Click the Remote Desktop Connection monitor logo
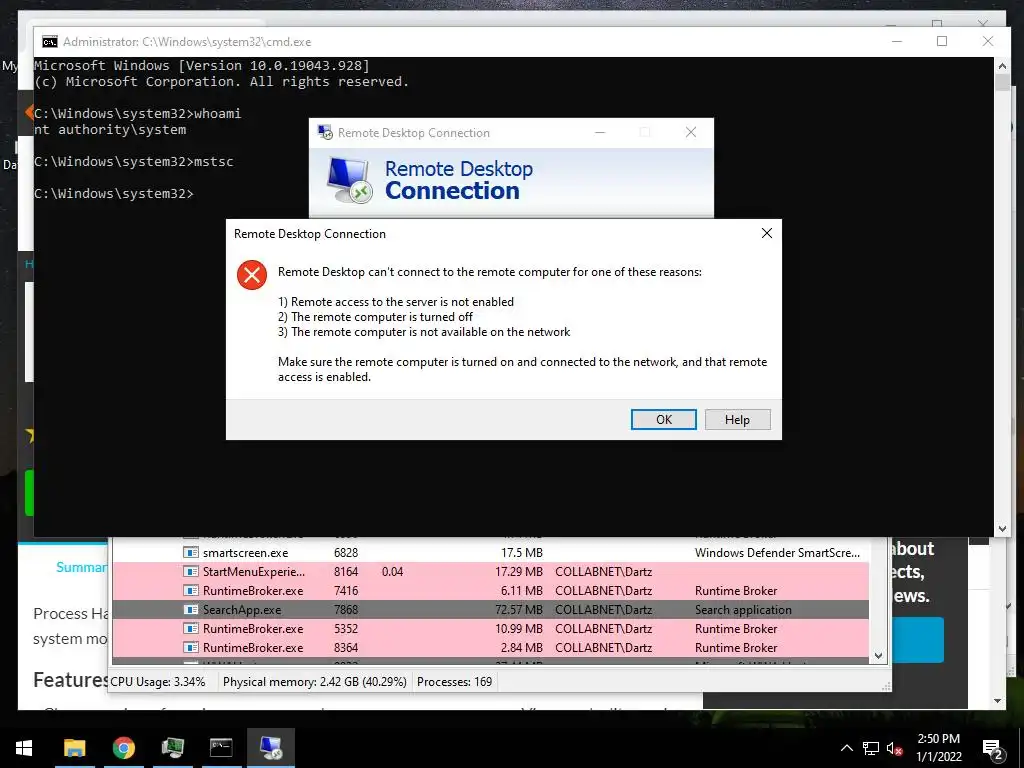The height and width of the screenshot is (768, 1024). [x=349, y=180]
